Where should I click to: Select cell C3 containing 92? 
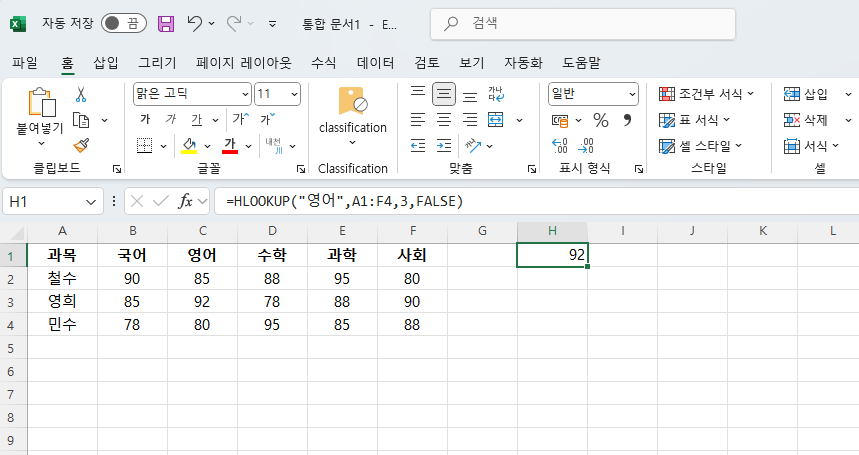coord(202,302)
